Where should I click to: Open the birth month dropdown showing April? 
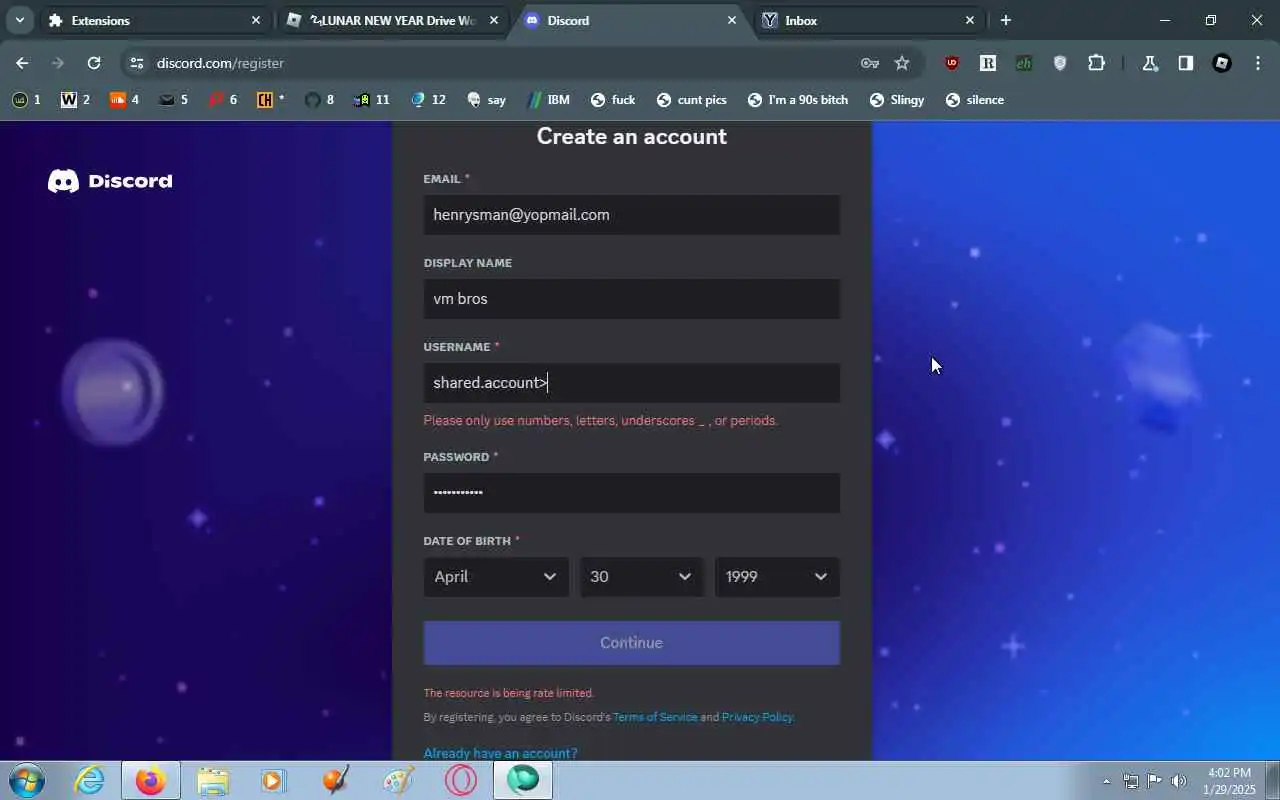coord(496,577)
